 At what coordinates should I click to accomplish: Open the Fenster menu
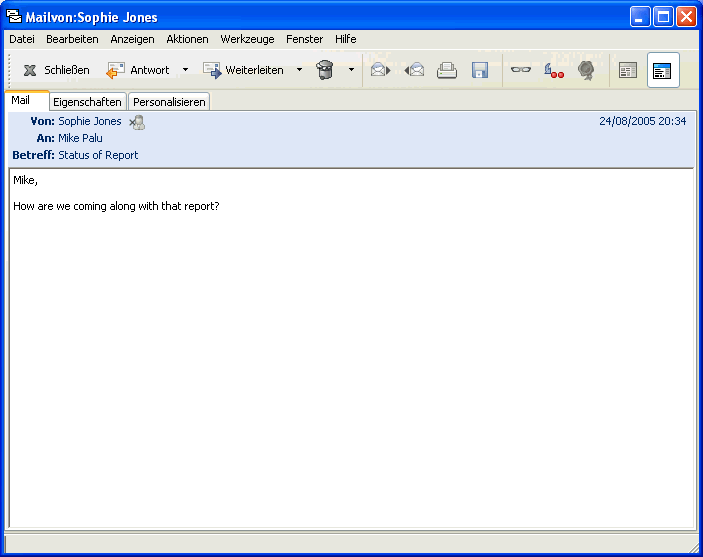[304, 39]
